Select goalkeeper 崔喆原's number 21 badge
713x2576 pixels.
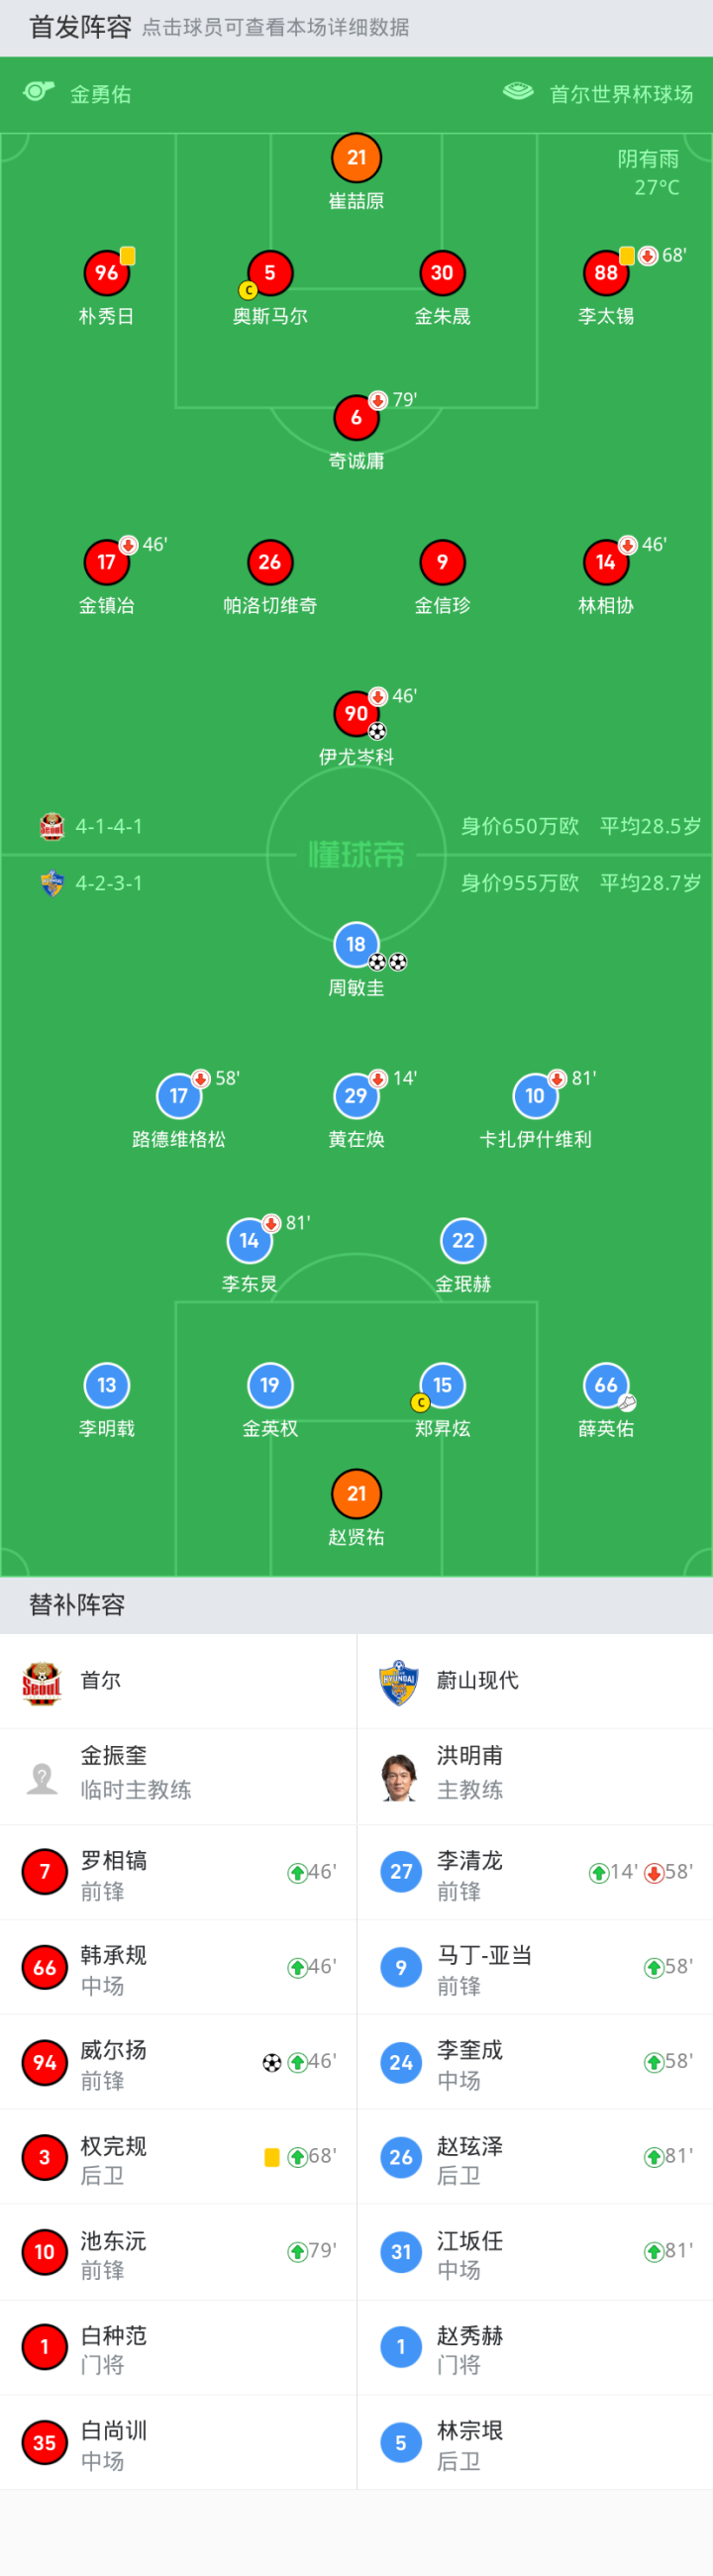(x=356, y=158)
